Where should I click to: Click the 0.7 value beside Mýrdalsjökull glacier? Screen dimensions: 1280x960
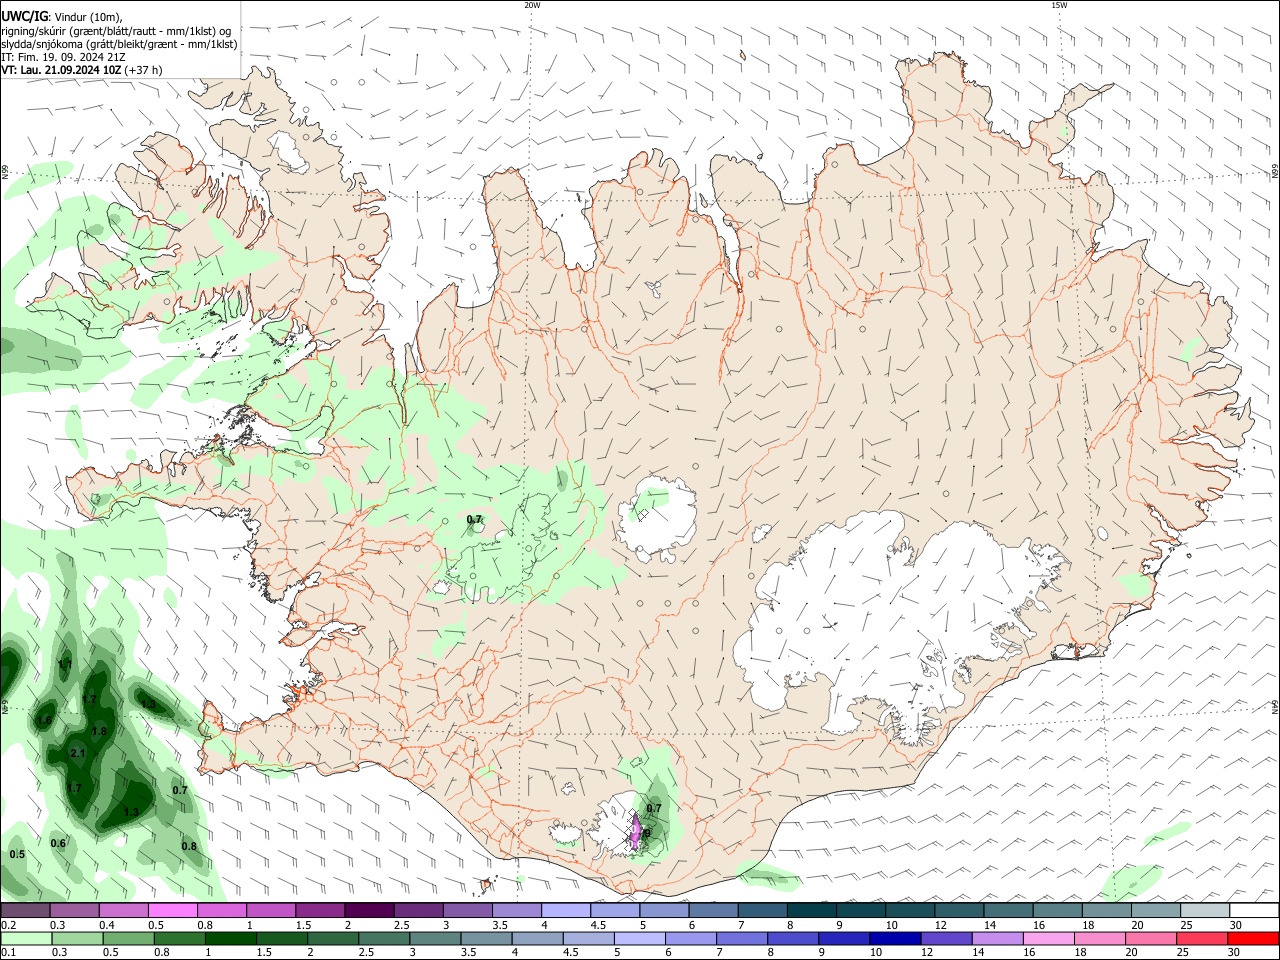654,808
